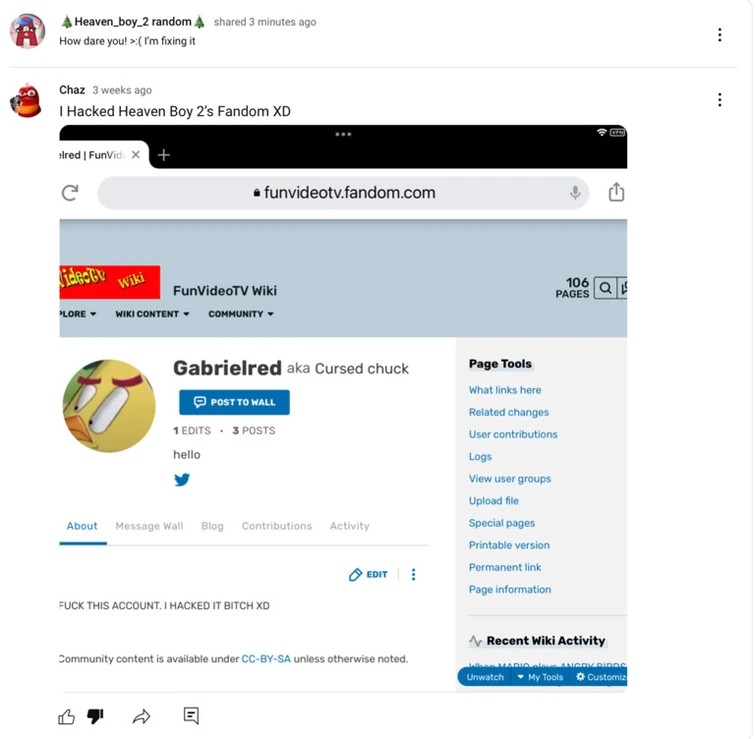Open browser share icon beside address bar
The width and height of the screenshot is (755, 739).
coord(616,192)
